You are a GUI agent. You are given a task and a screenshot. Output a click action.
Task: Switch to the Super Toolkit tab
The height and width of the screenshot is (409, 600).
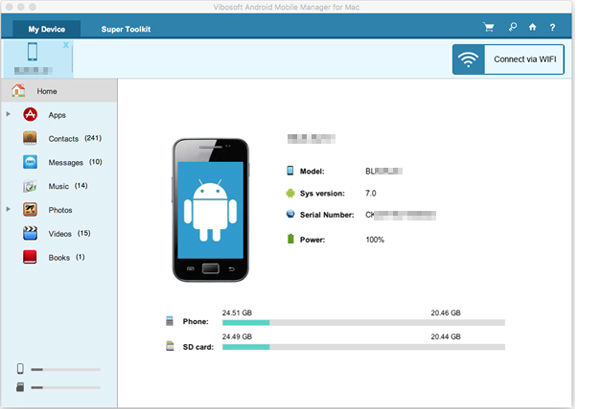click(x=126, y=29)
